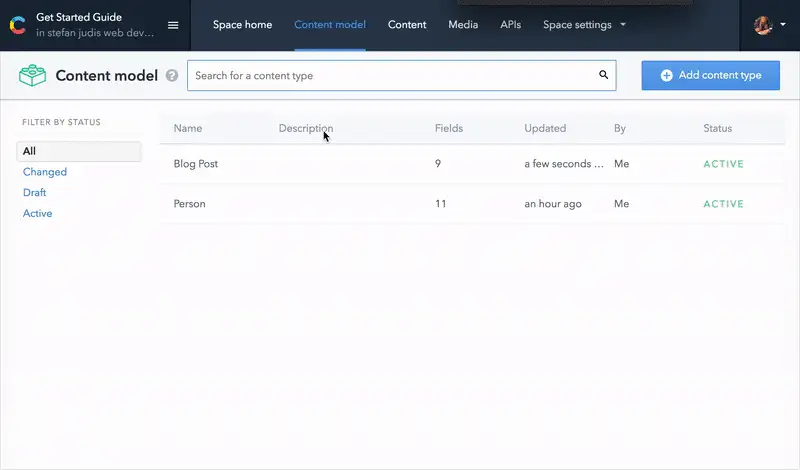Click 'an hour ago' updated time

pos(553,204)
